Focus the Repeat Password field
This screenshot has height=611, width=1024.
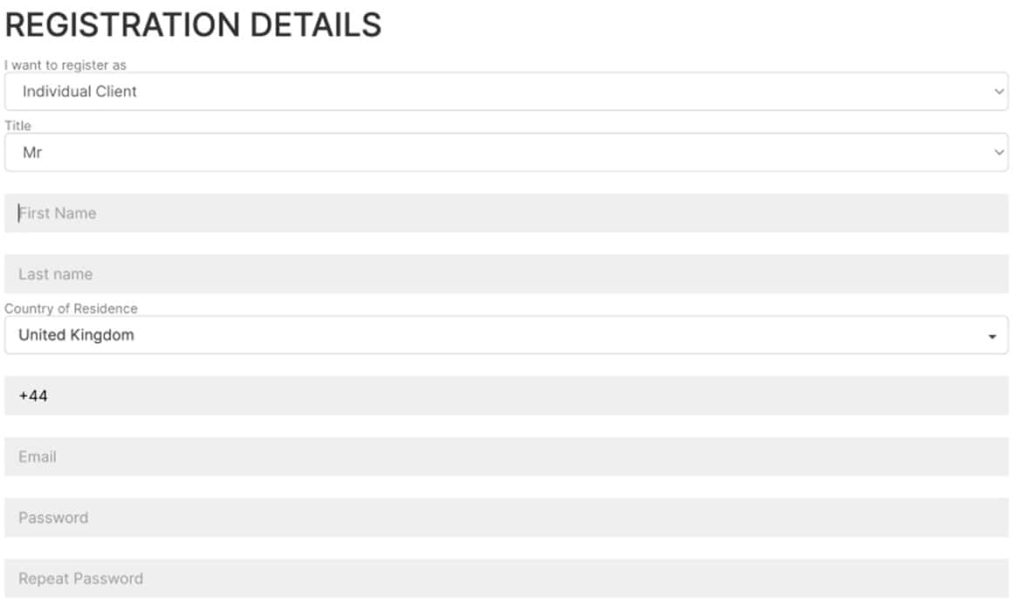[x=506, y=580]
